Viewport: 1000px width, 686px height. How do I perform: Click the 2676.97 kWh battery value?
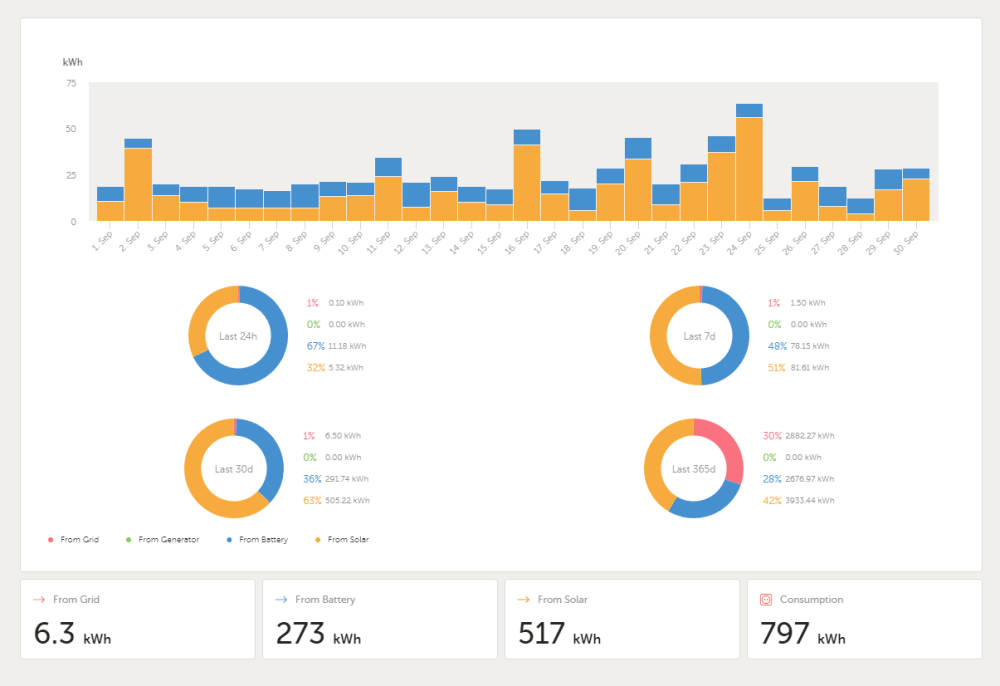click(809, 479)
